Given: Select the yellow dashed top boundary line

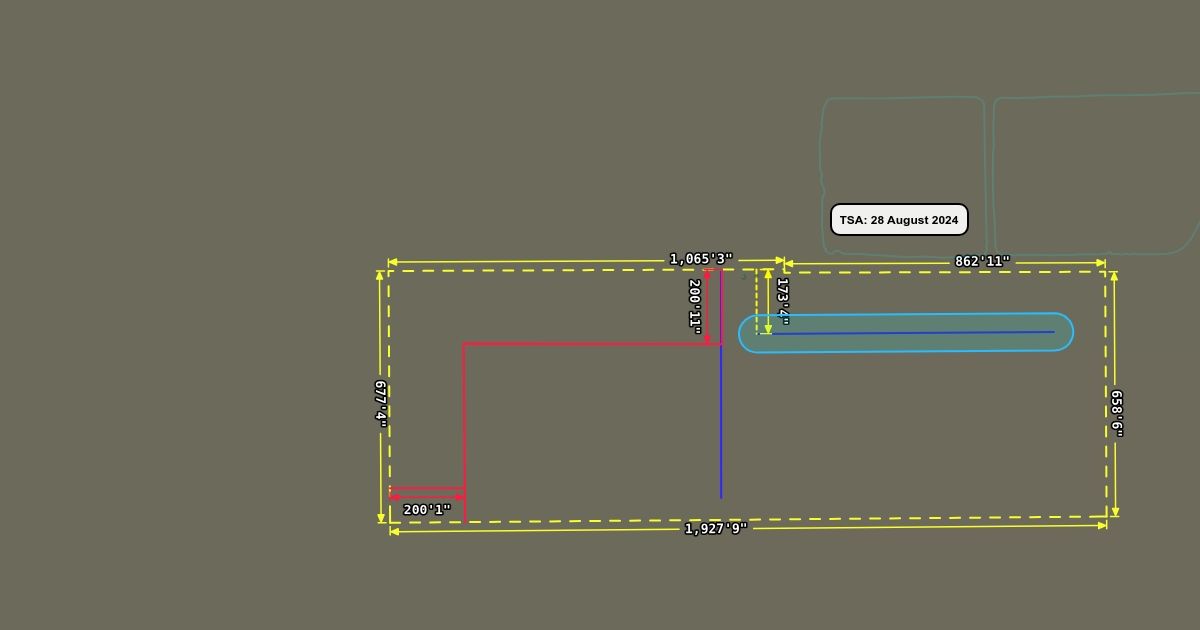Looking at the screenshot, I should coord(550,270).
